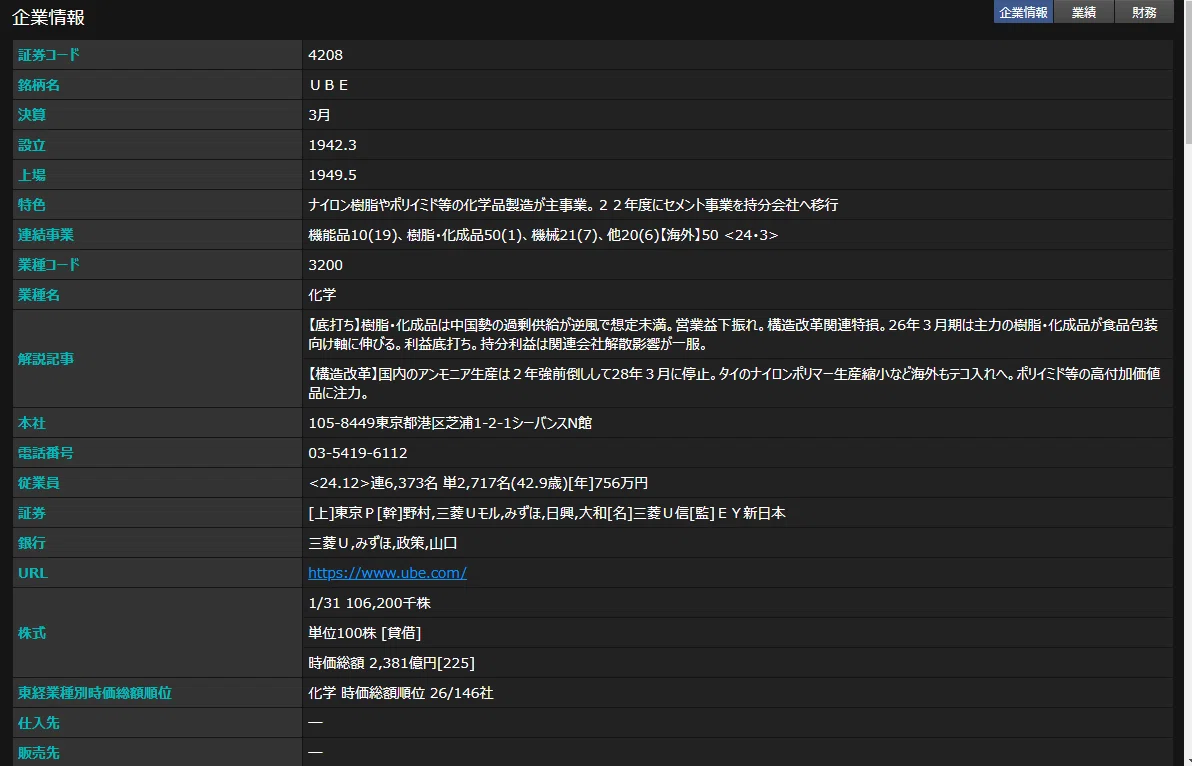Viewport: 1192px width, 766px height.
Task: Select the 銘柄名 value ＵＢＥ
Action: click(x=328, y=85)
